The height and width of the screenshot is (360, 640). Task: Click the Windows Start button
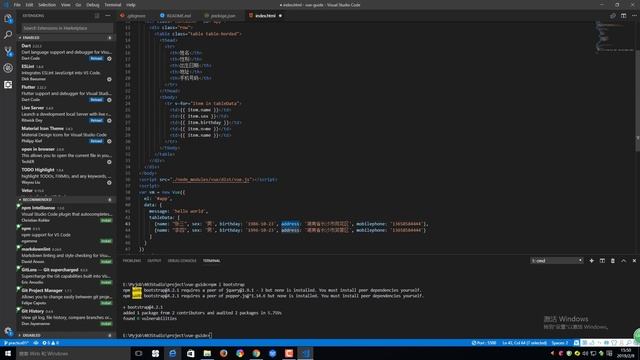tap(8, 353)
